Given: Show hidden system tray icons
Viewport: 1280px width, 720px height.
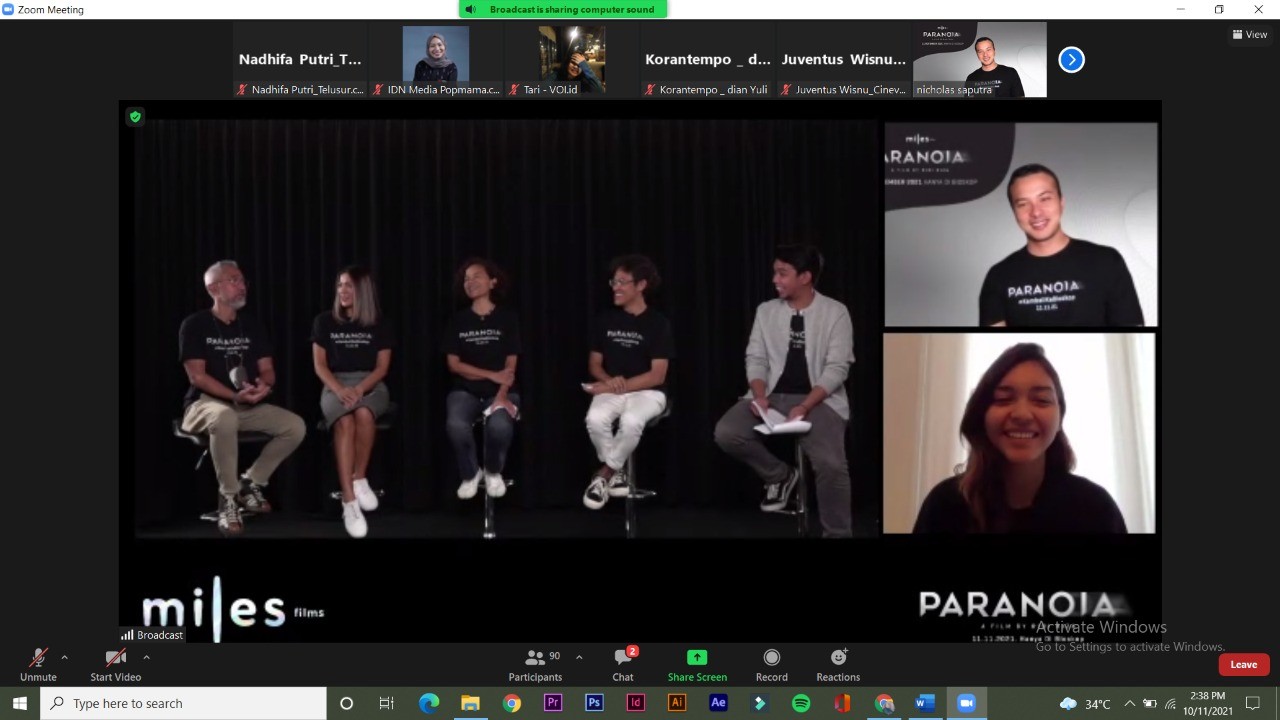Looking at the screenshot, I should [1130, 703].
